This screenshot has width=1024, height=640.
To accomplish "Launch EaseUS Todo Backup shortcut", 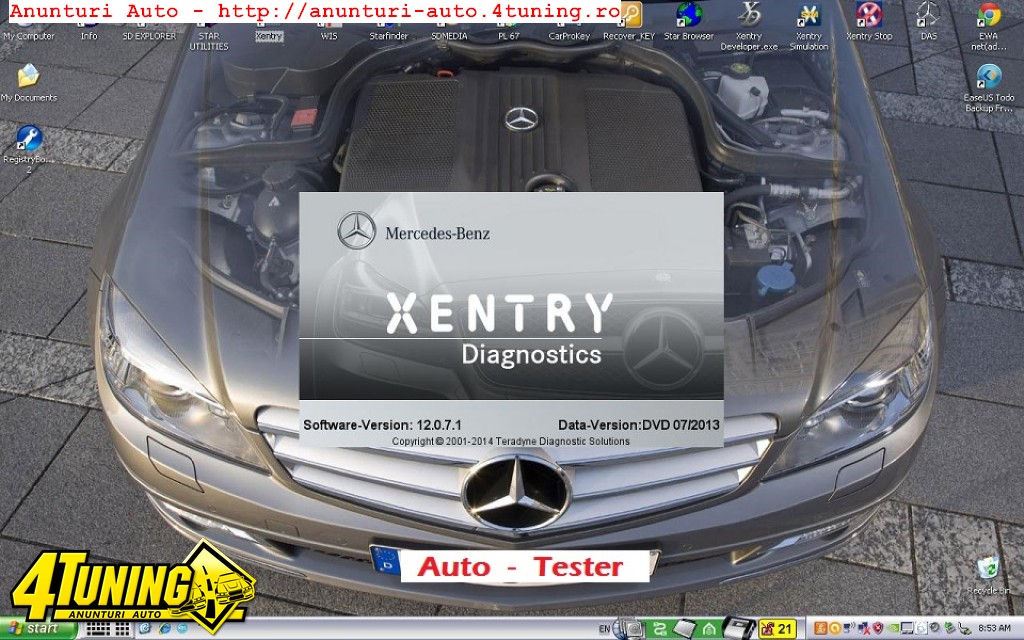I will click(989, 88).
